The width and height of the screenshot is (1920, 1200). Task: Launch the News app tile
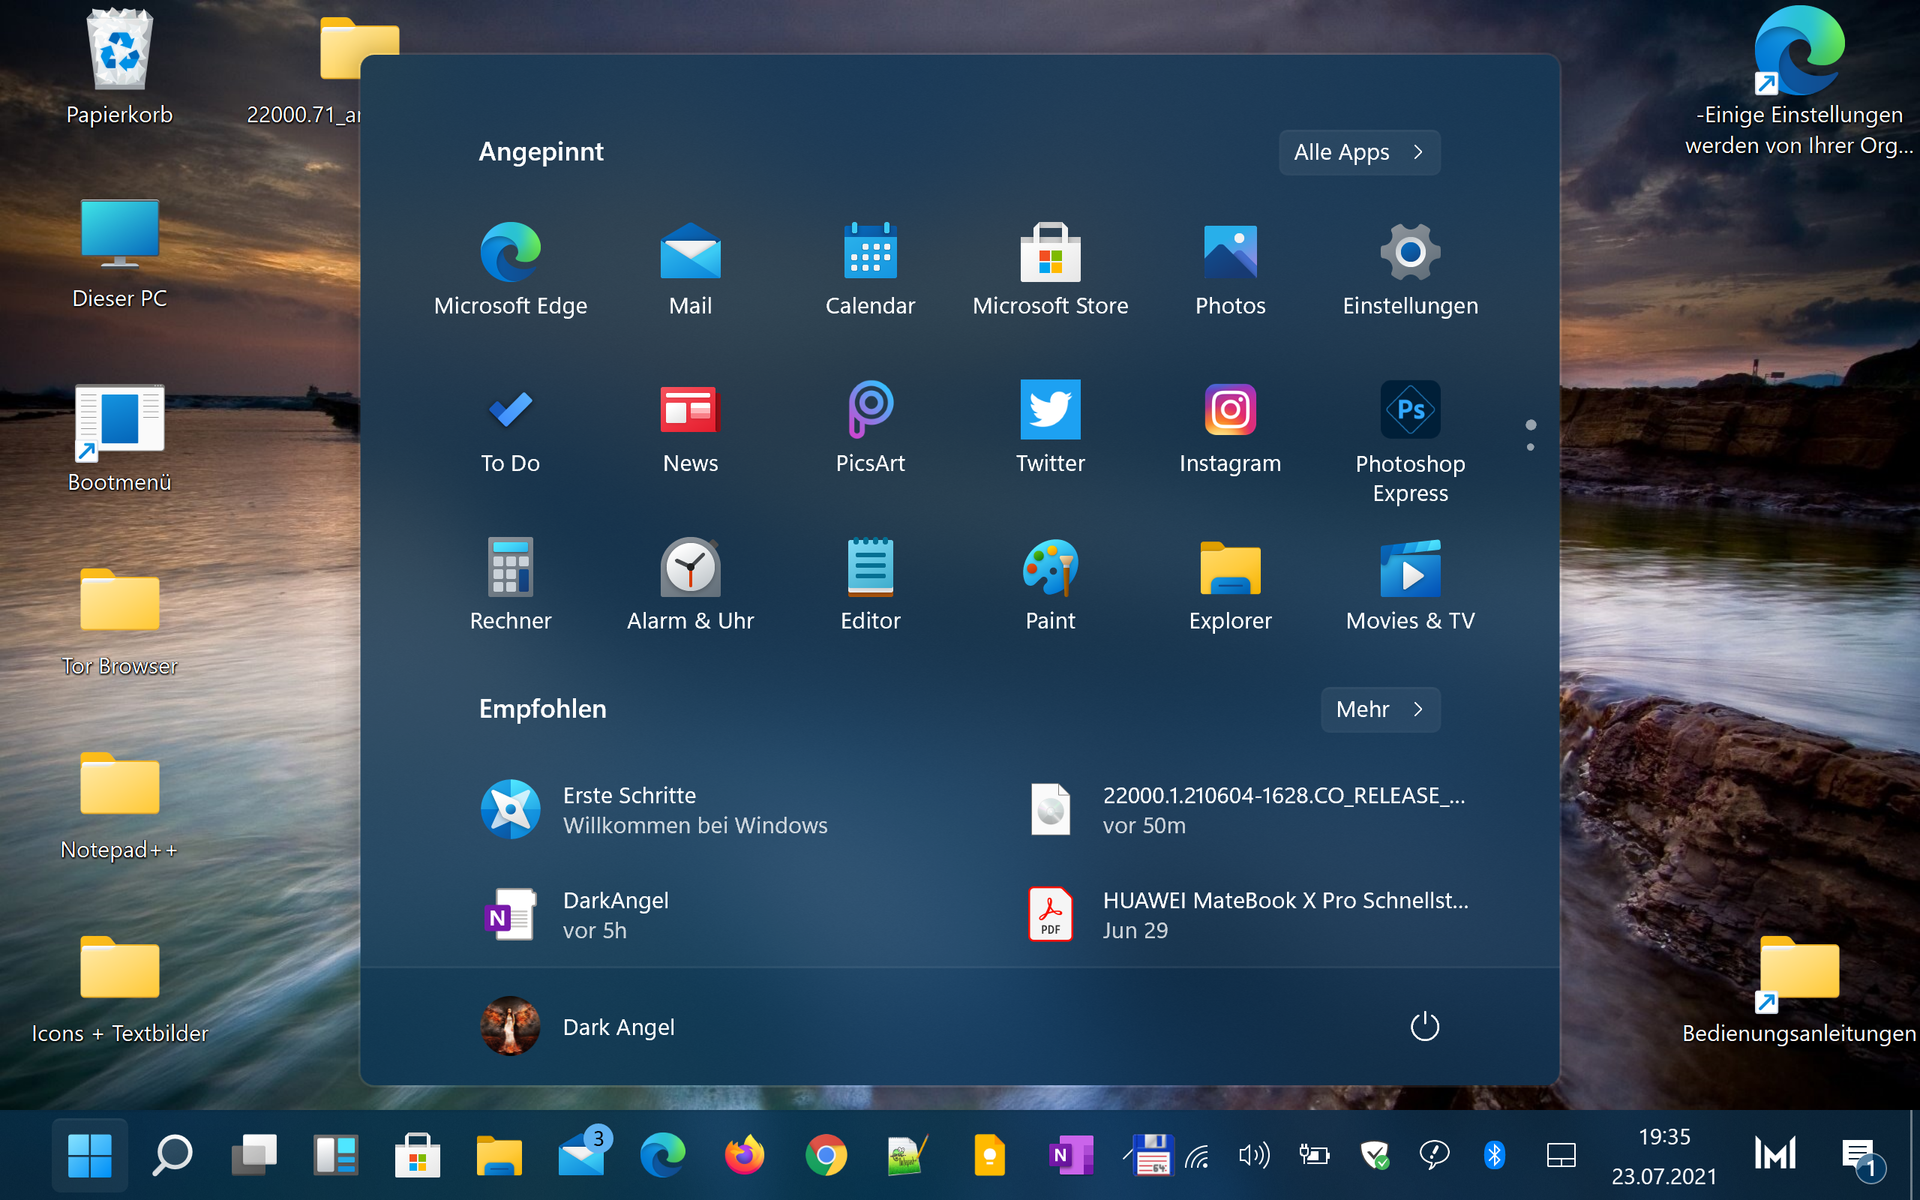click(x=690, y=427)
